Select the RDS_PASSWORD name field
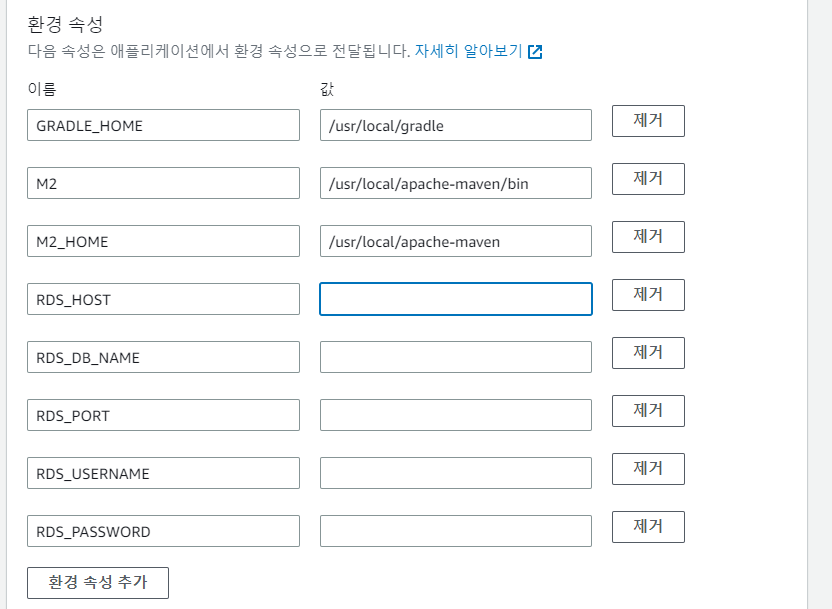This screenshot has width=832, height=609. (x=163, y=531)
